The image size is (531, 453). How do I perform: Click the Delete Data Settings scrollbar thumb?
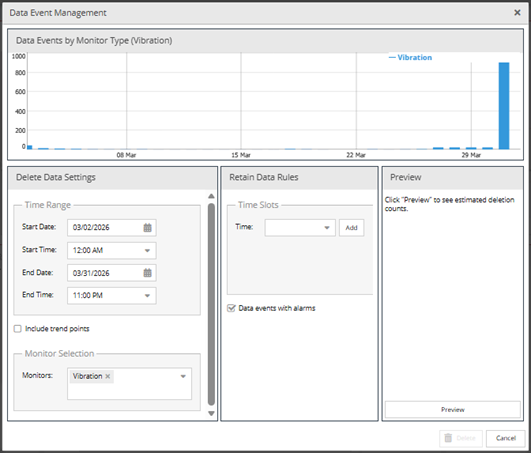[x=211, y=304]
